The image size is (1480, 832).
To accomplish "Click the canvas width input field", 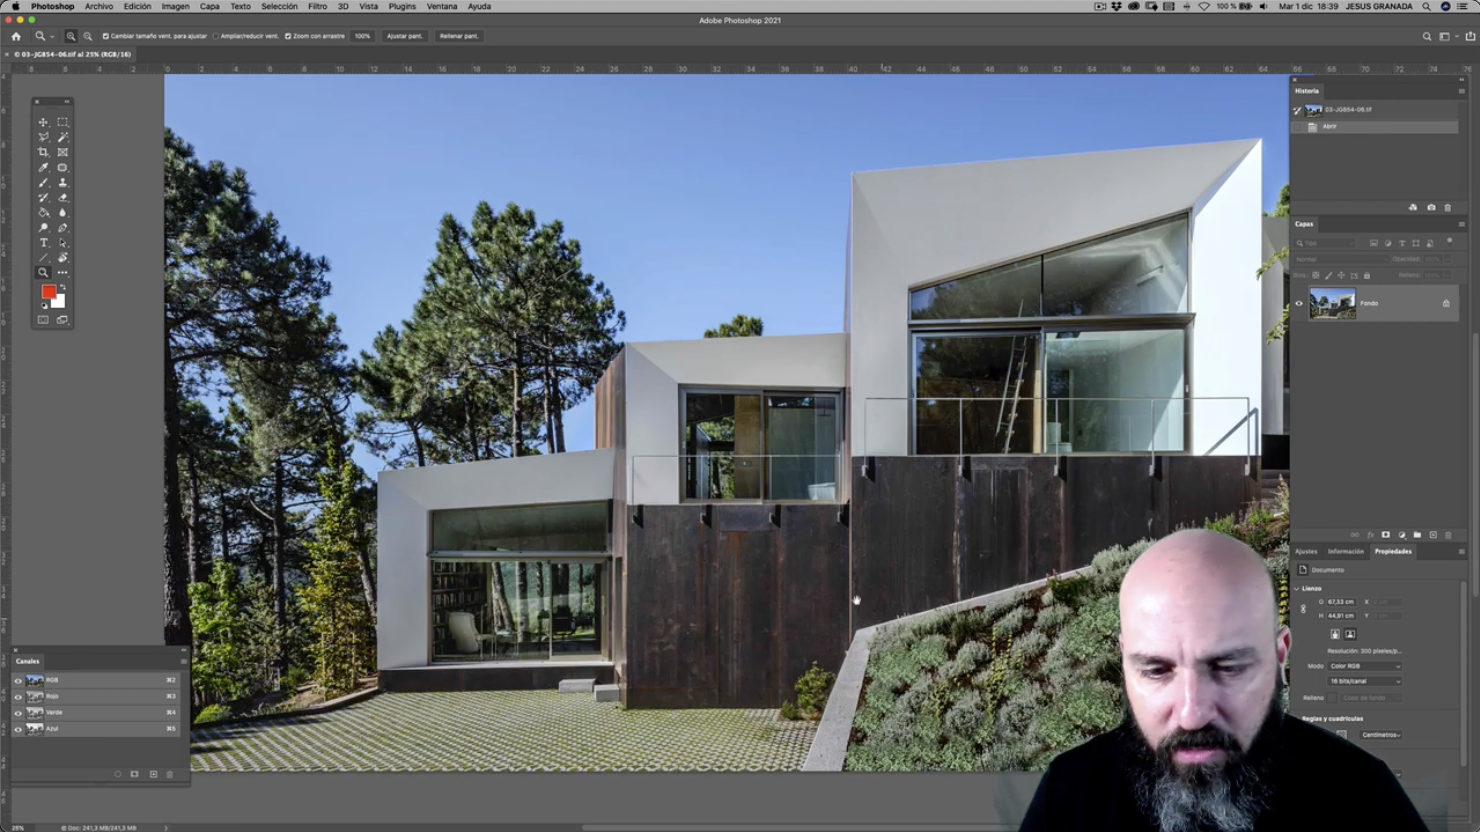I will click(x=1341, y=602).
